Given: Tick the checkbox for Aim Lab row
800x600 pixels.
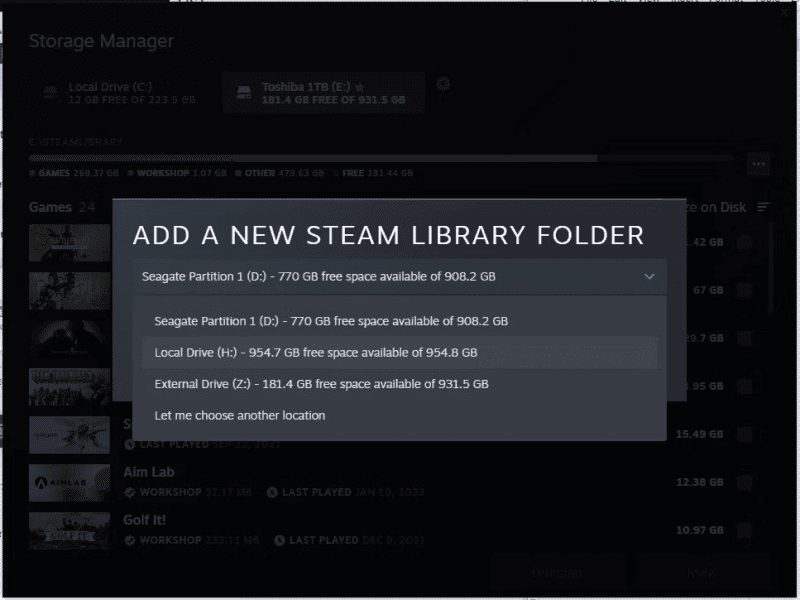Looking at the screenshot, I should coord(744,482).
